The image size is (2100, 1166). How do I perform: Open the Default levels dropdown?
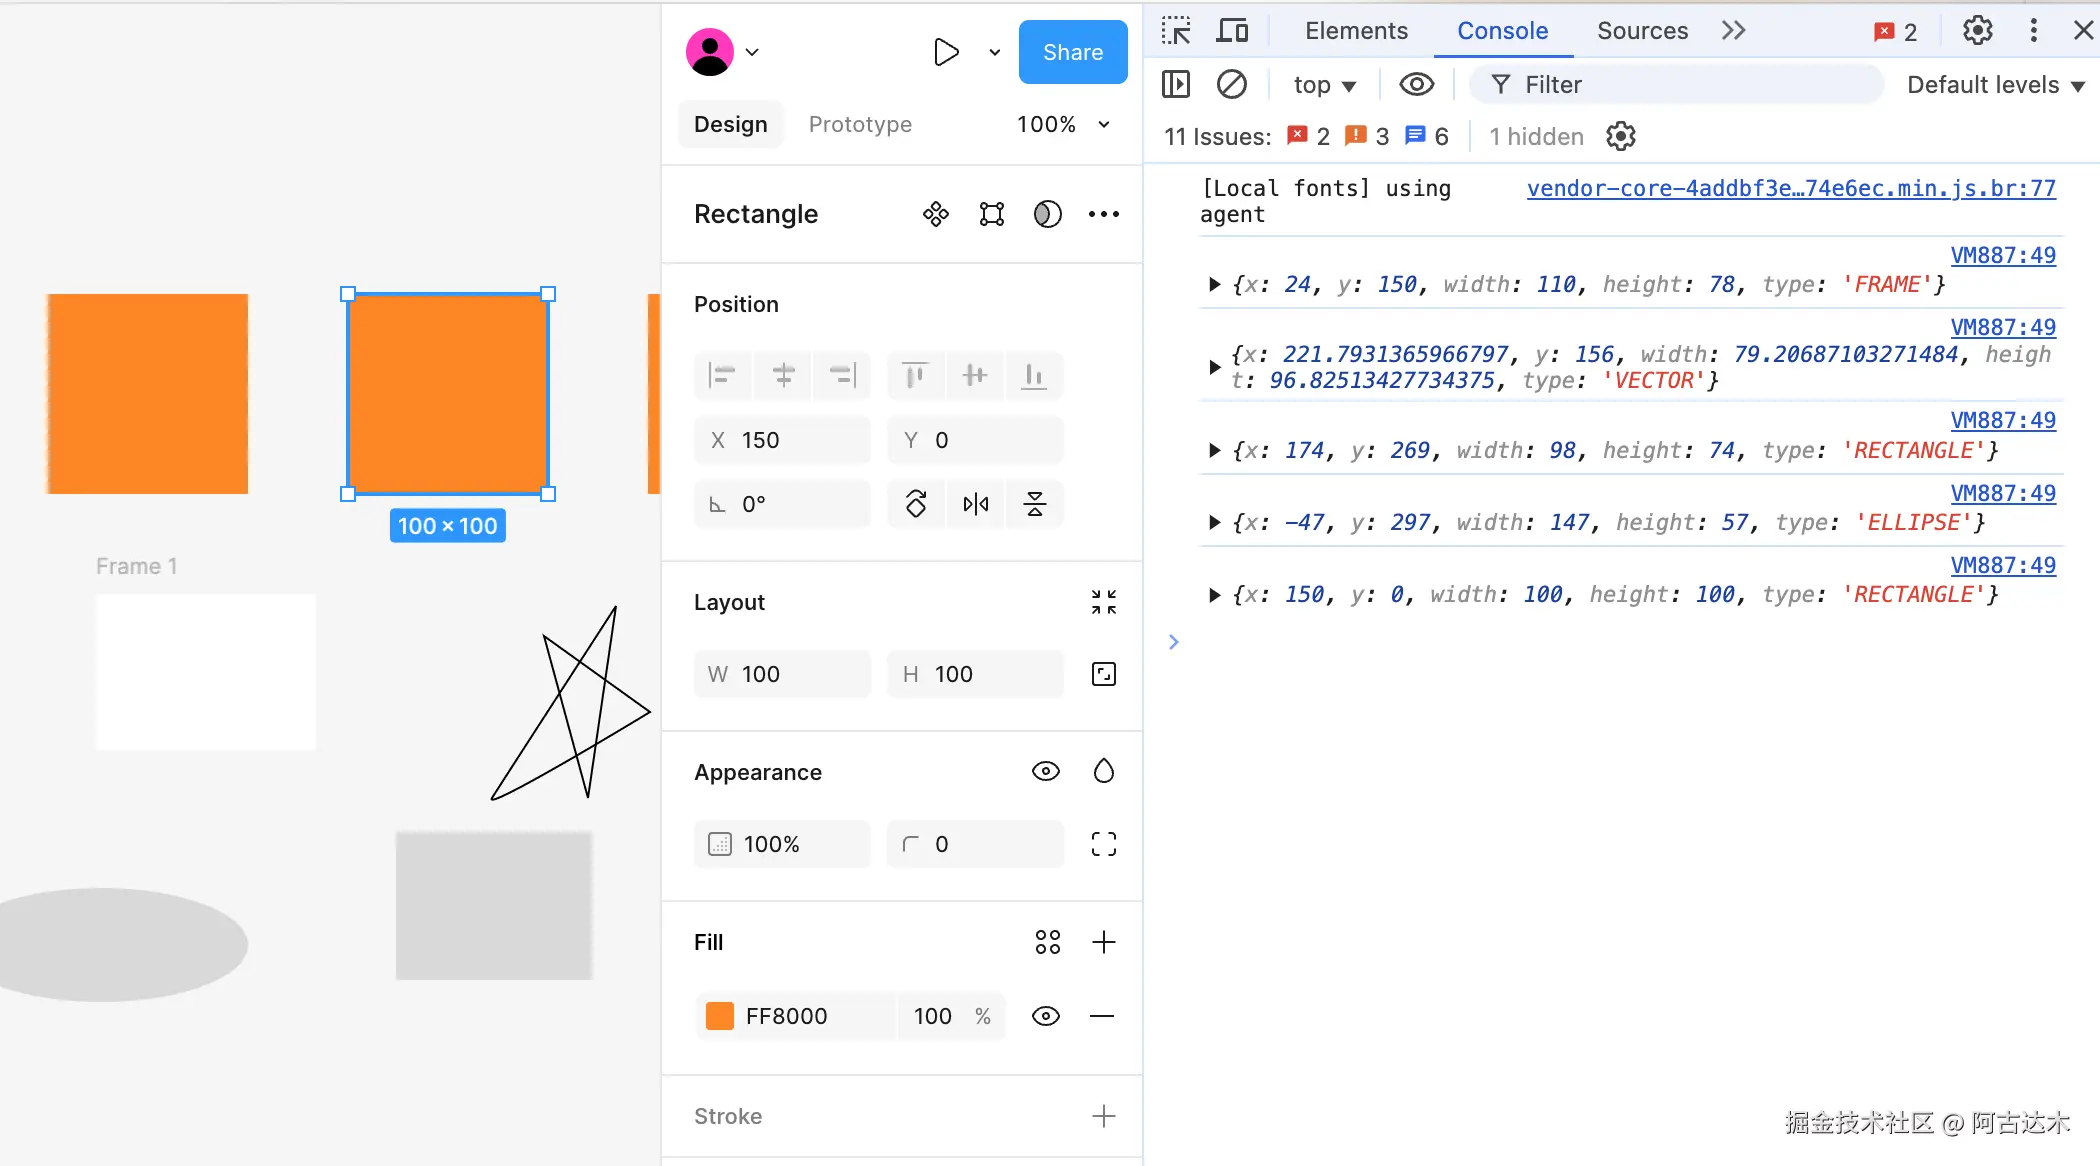click(x=1994, y=85)
